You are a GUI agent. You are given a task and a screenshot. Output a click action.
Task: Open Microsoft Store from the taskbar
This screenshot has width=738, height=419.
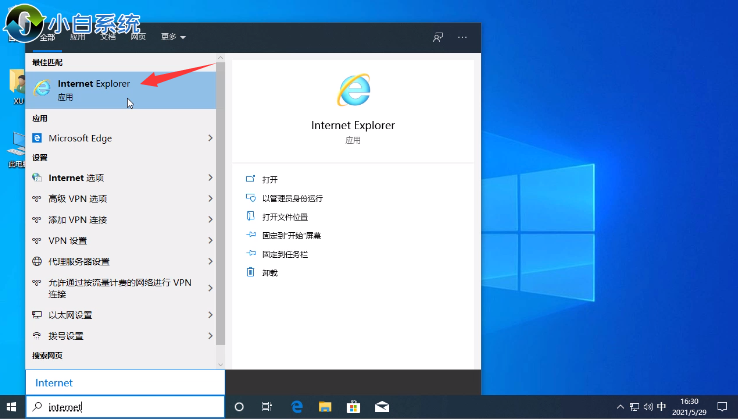[353, 408]
